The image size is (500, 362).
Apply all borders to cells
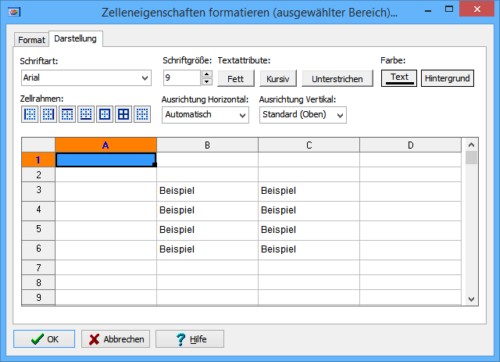pos(123,114)
